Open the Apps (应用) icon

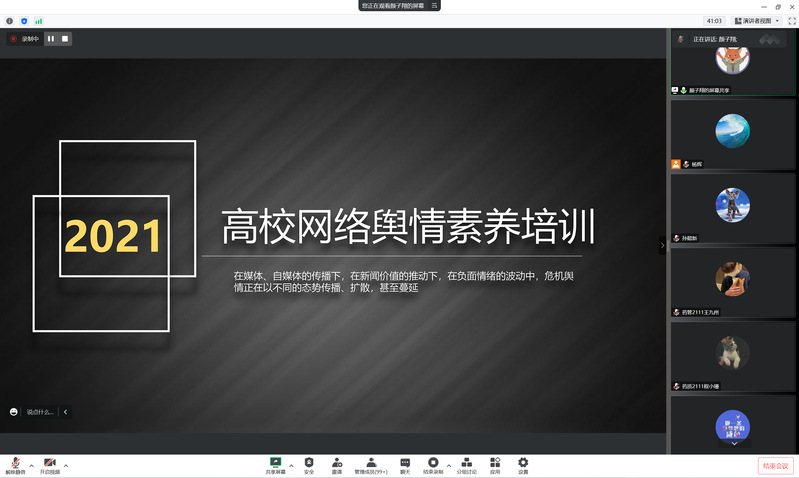point(495,464)
